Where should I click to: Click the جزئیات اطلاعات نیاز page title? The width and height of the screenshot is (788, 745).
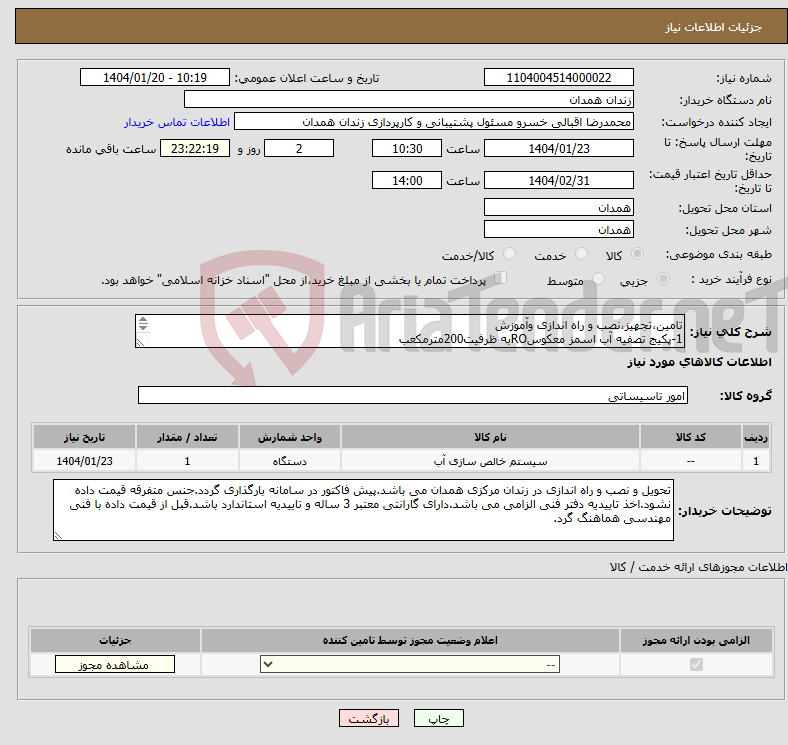pos(714,27)
